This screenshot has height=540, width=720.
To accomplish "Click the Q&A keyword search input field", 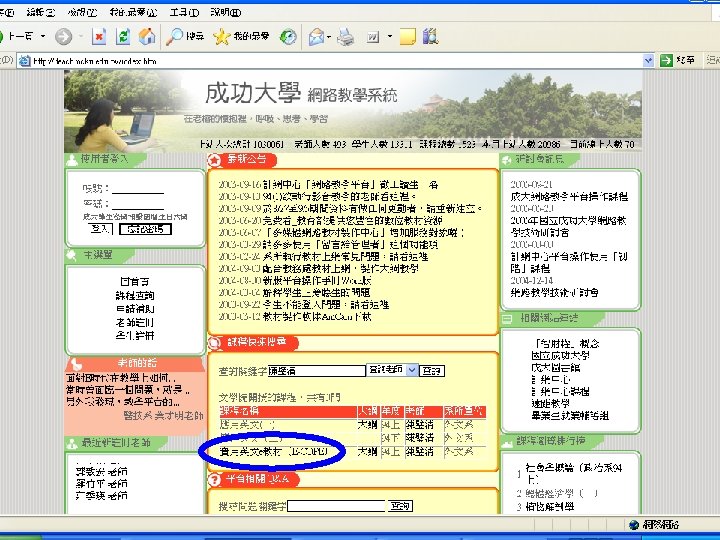I will 336,506.
